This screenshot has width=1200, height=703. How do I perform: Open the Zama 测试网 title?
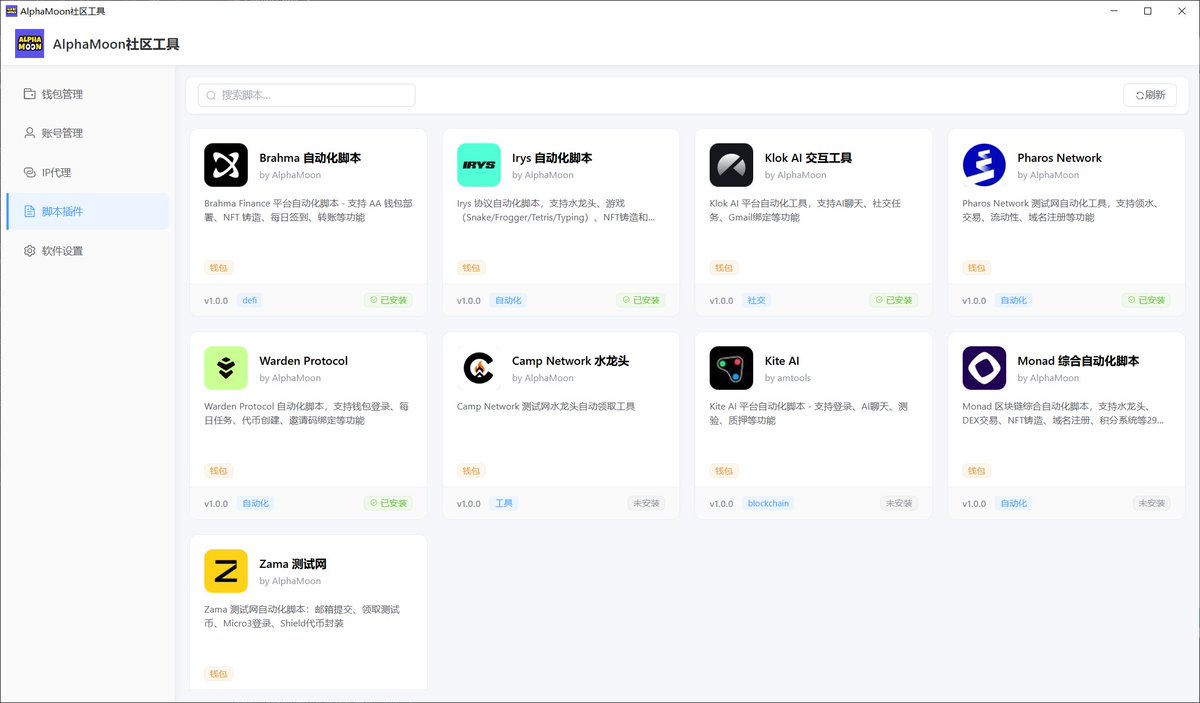click(293, 564)
